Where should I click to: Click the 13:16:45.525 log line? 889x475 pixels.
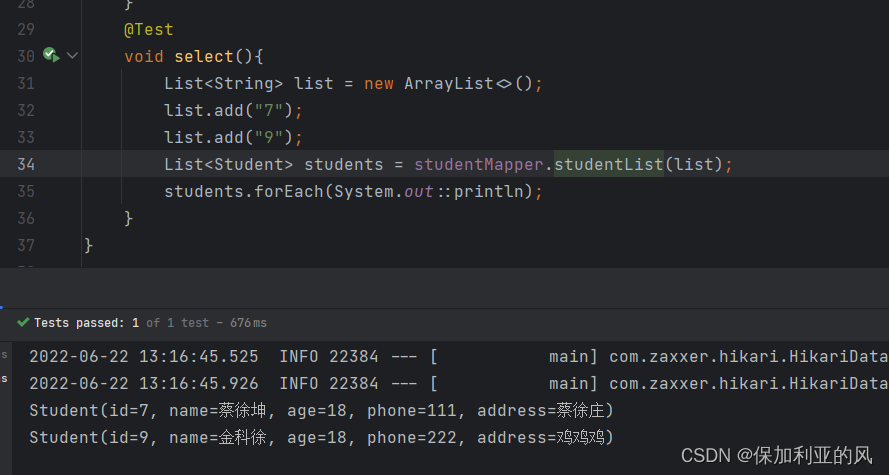[x=300, y=356]
